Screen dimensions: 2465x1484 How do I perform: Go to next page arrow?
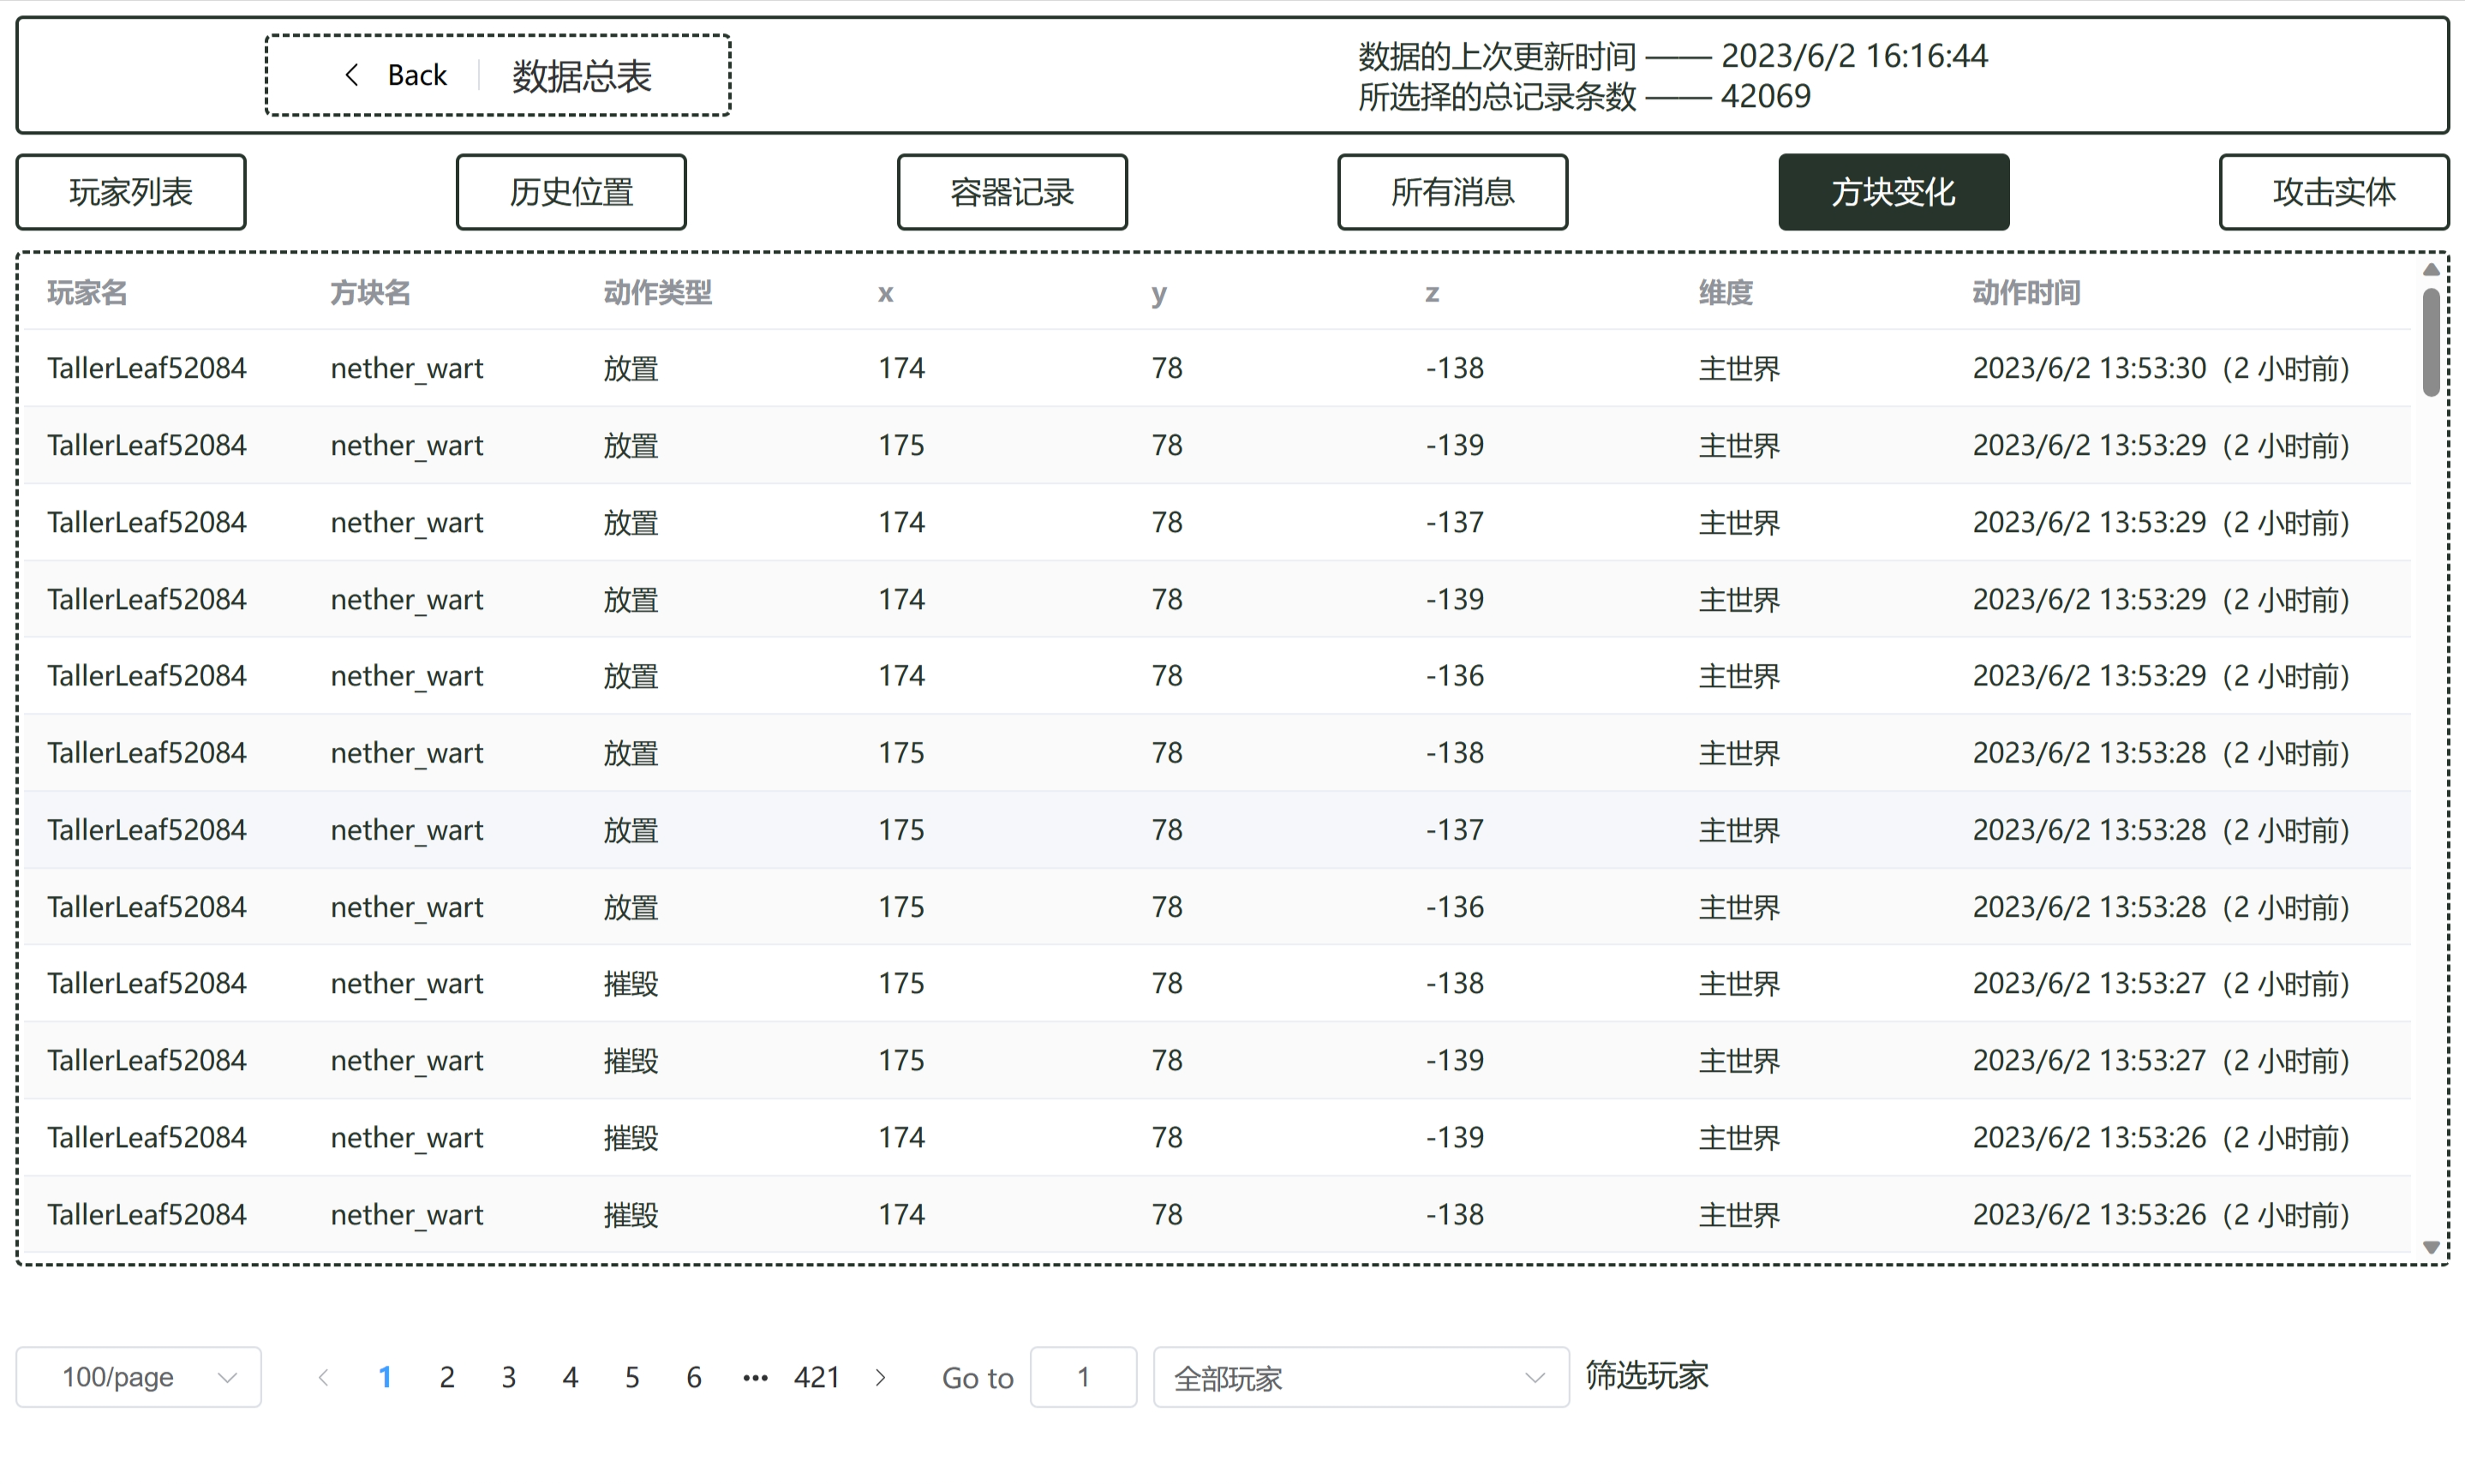click(x=880, y=1377)
